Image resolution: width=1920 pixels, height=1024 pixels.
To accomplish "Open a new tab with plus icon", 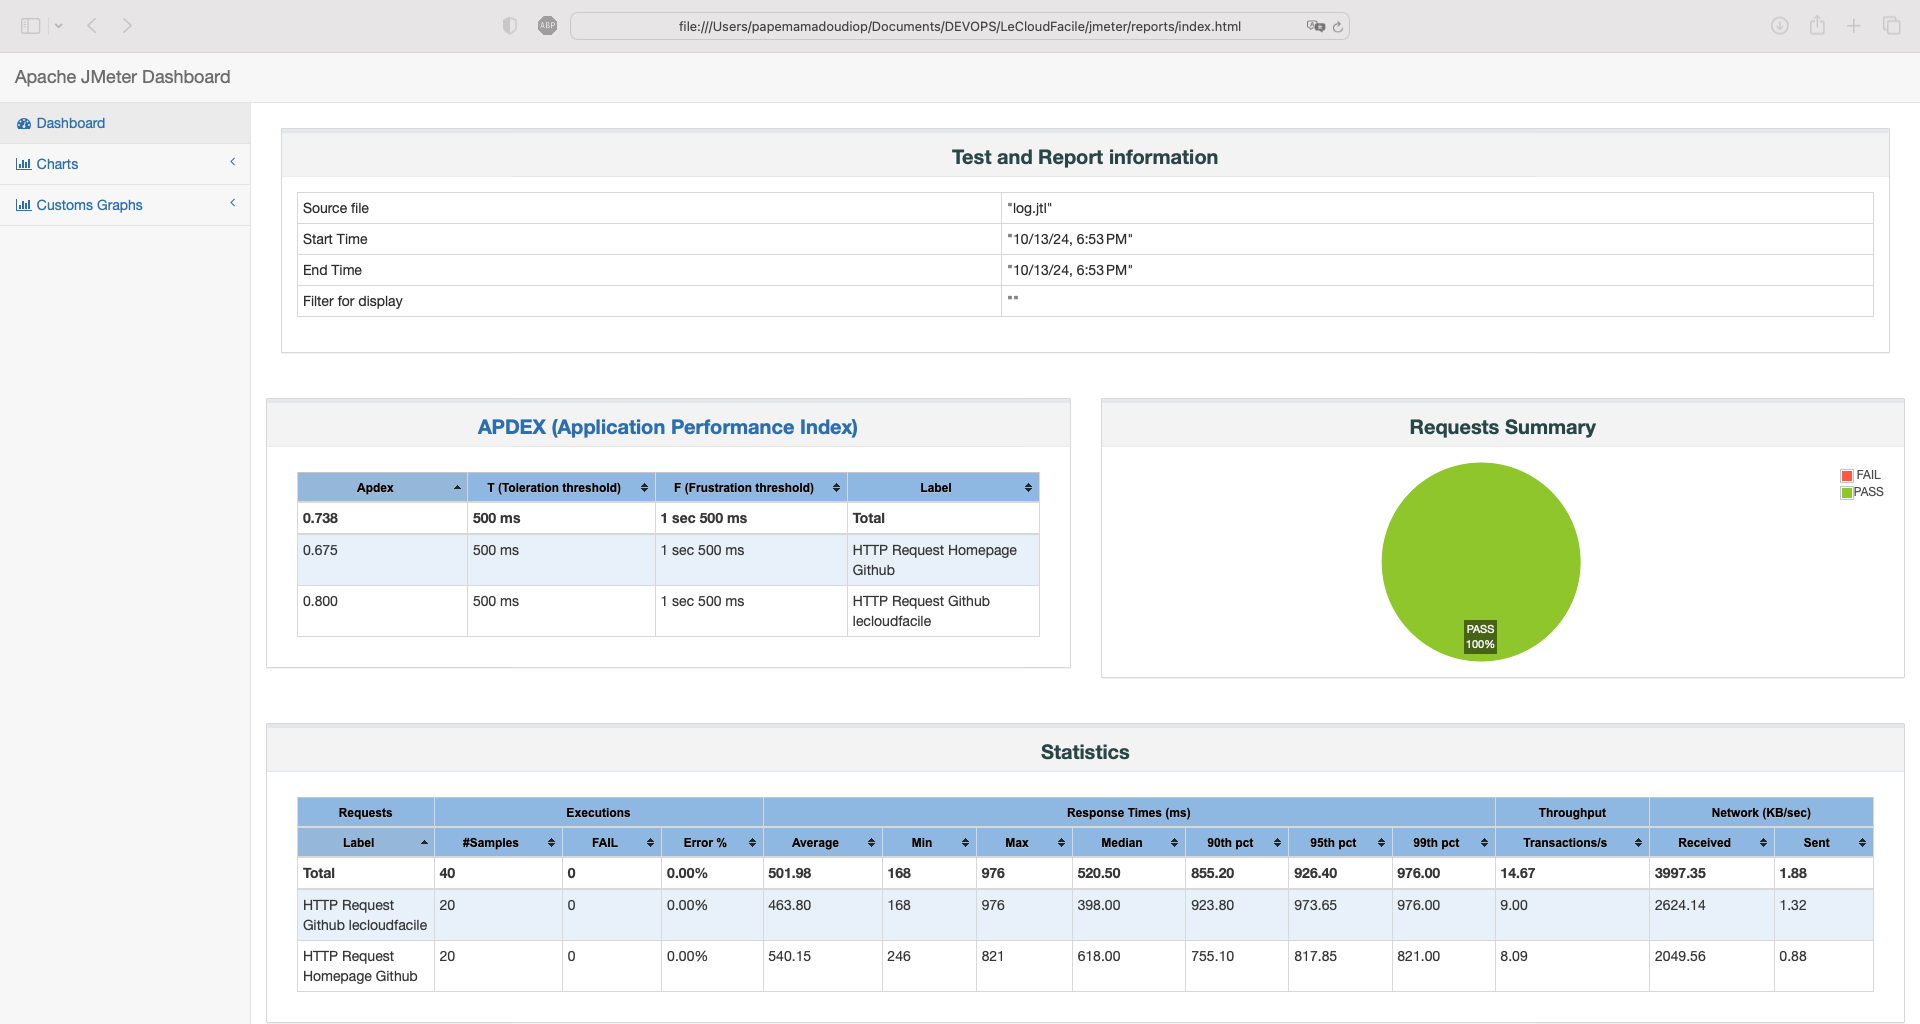I will coord(1853,26).
